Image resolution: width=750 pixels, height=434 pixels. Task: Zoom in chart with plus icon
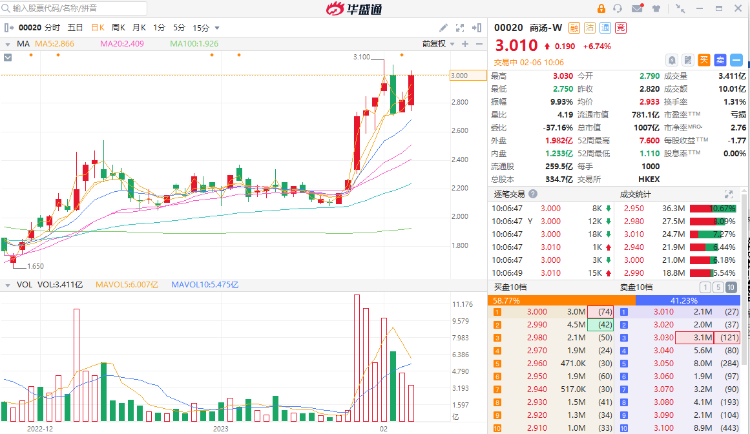coord(465,44)
